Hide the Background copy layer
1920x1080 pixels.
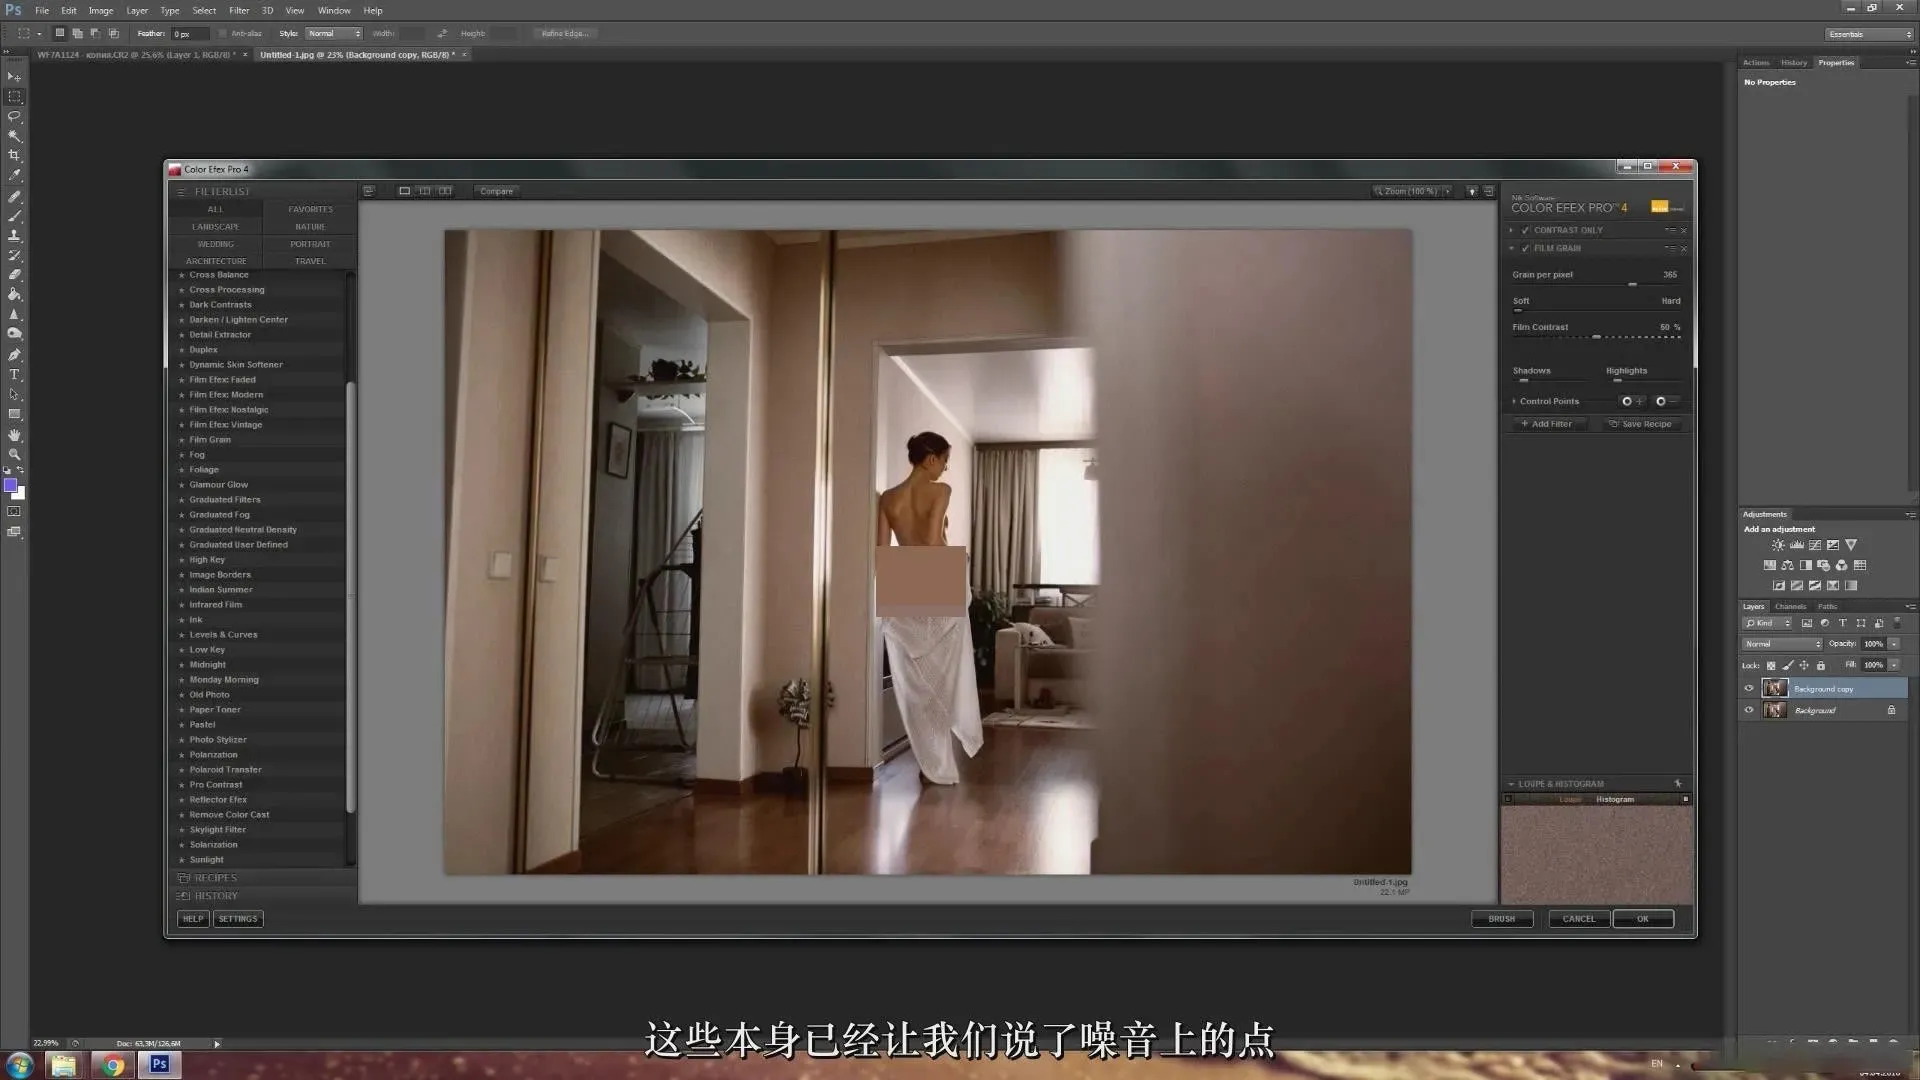pyautogui.click(x=1749, y=688)
